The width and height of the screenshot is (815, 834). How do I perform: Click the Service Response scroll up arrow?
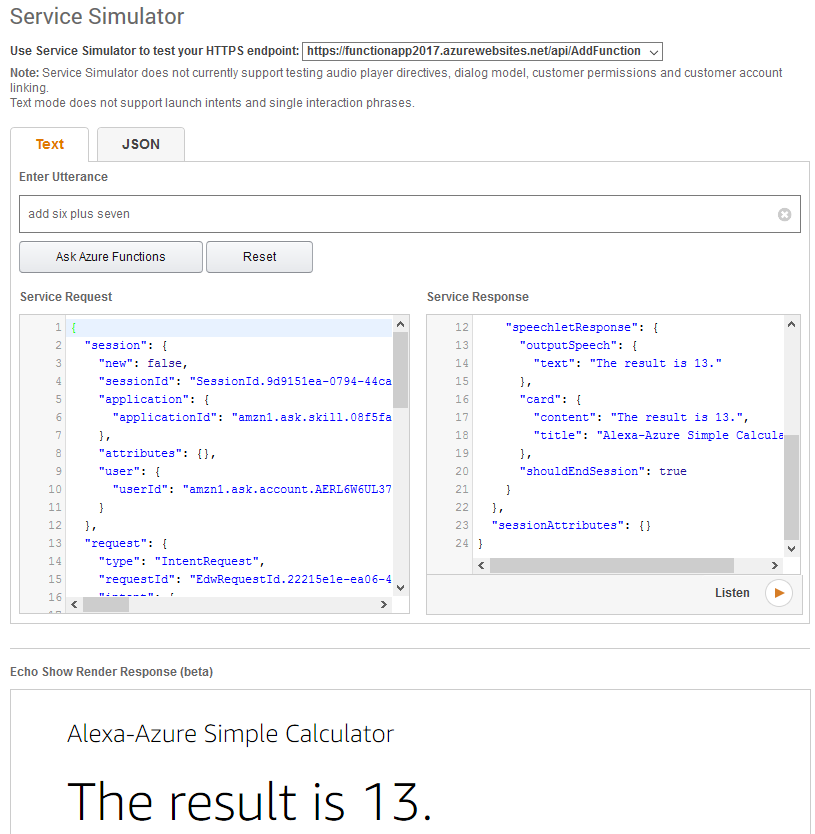click(792, 324)
